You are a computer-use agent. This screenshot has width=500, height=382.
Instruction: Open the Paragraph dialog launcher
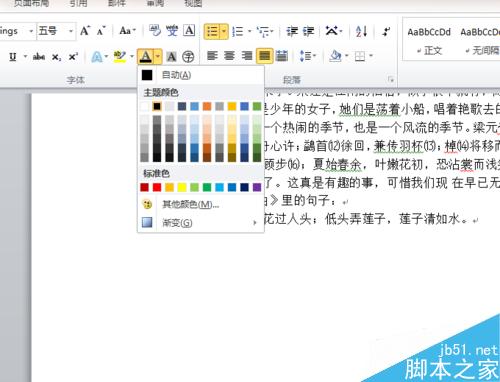coord(391,80)
